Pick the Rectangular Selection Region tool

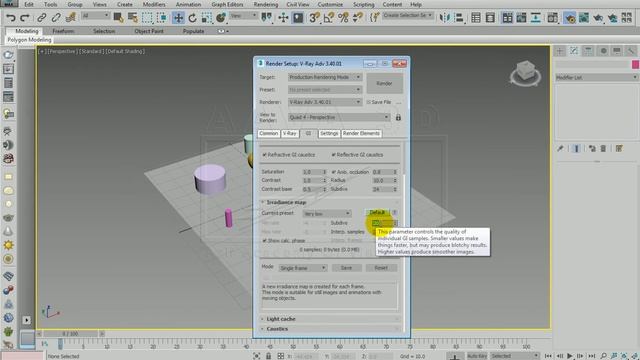pos(147,18)
